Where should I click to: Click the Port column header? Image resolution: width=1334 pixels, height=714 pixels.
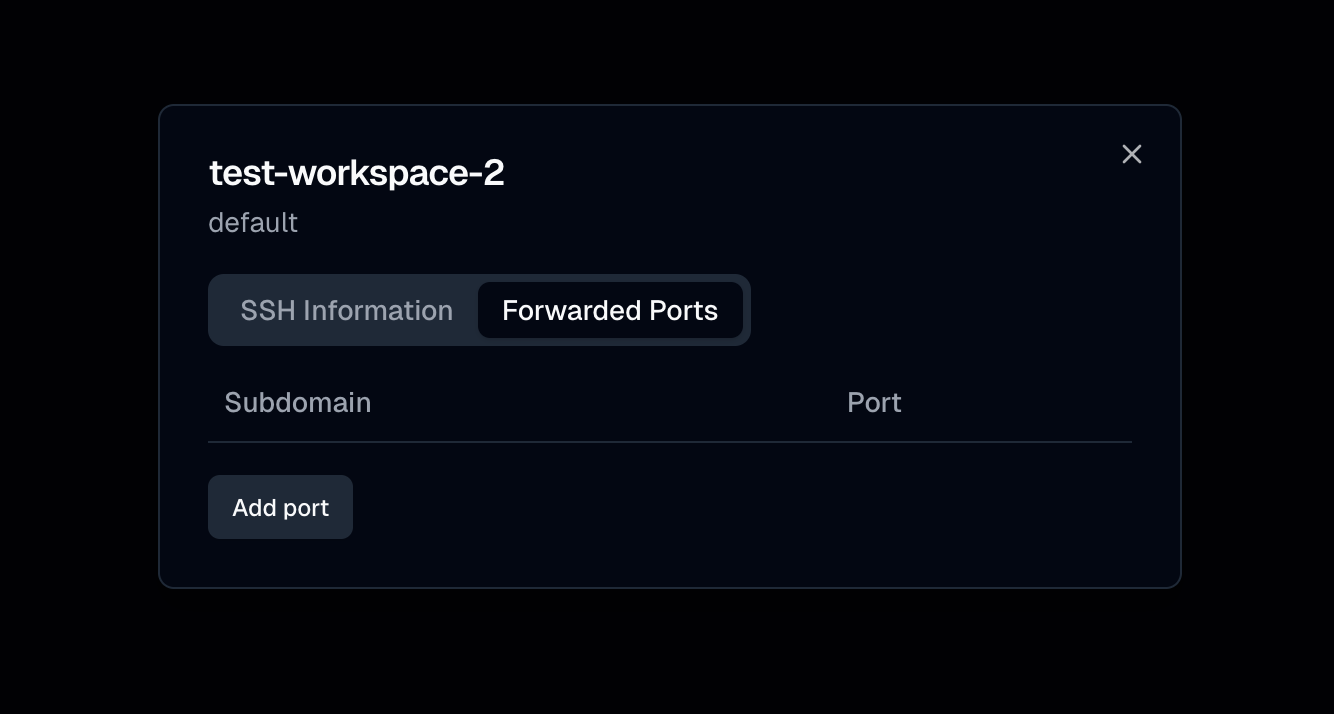click(874, 402)
